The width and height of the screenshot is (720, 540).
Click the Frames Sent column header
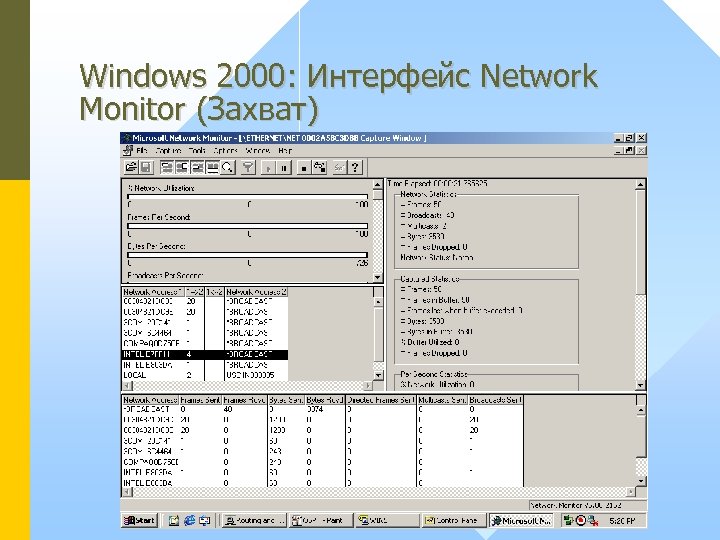click(200, 400)
